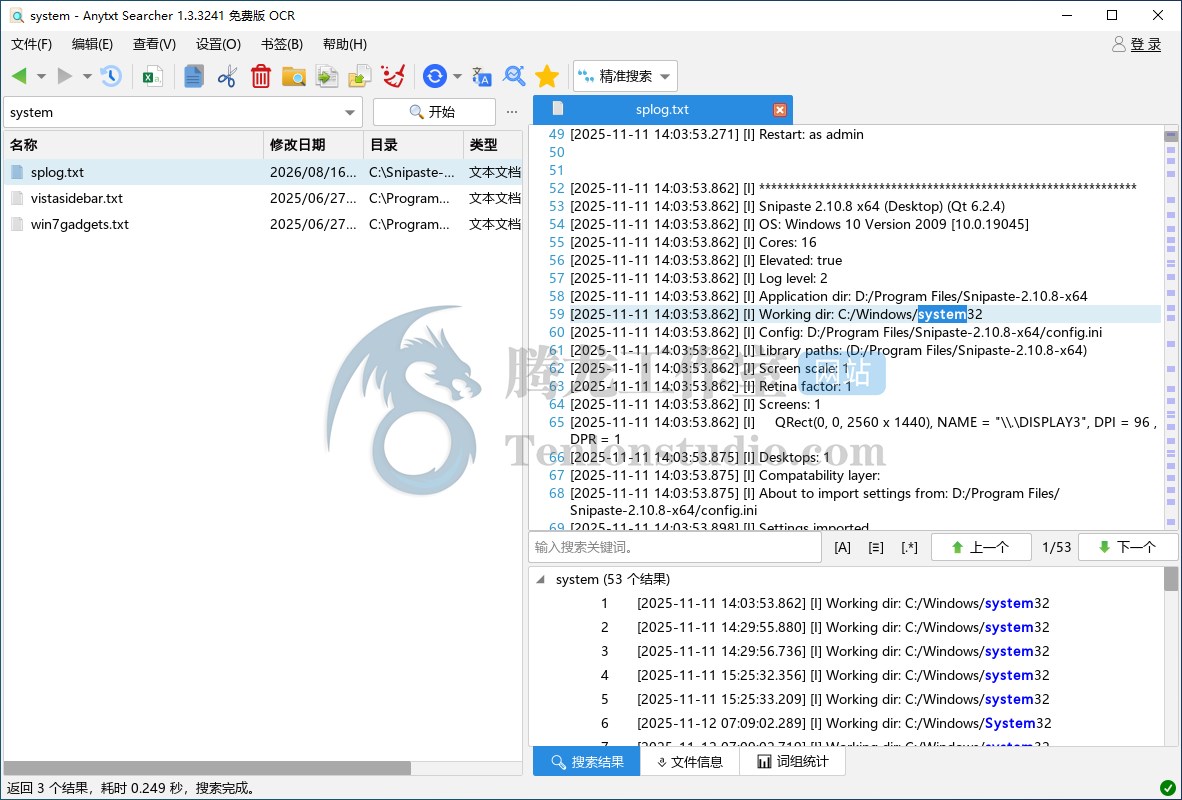Click the green back arrow icon
Viewport: 1182px width, 800px height.
[20, 76]
